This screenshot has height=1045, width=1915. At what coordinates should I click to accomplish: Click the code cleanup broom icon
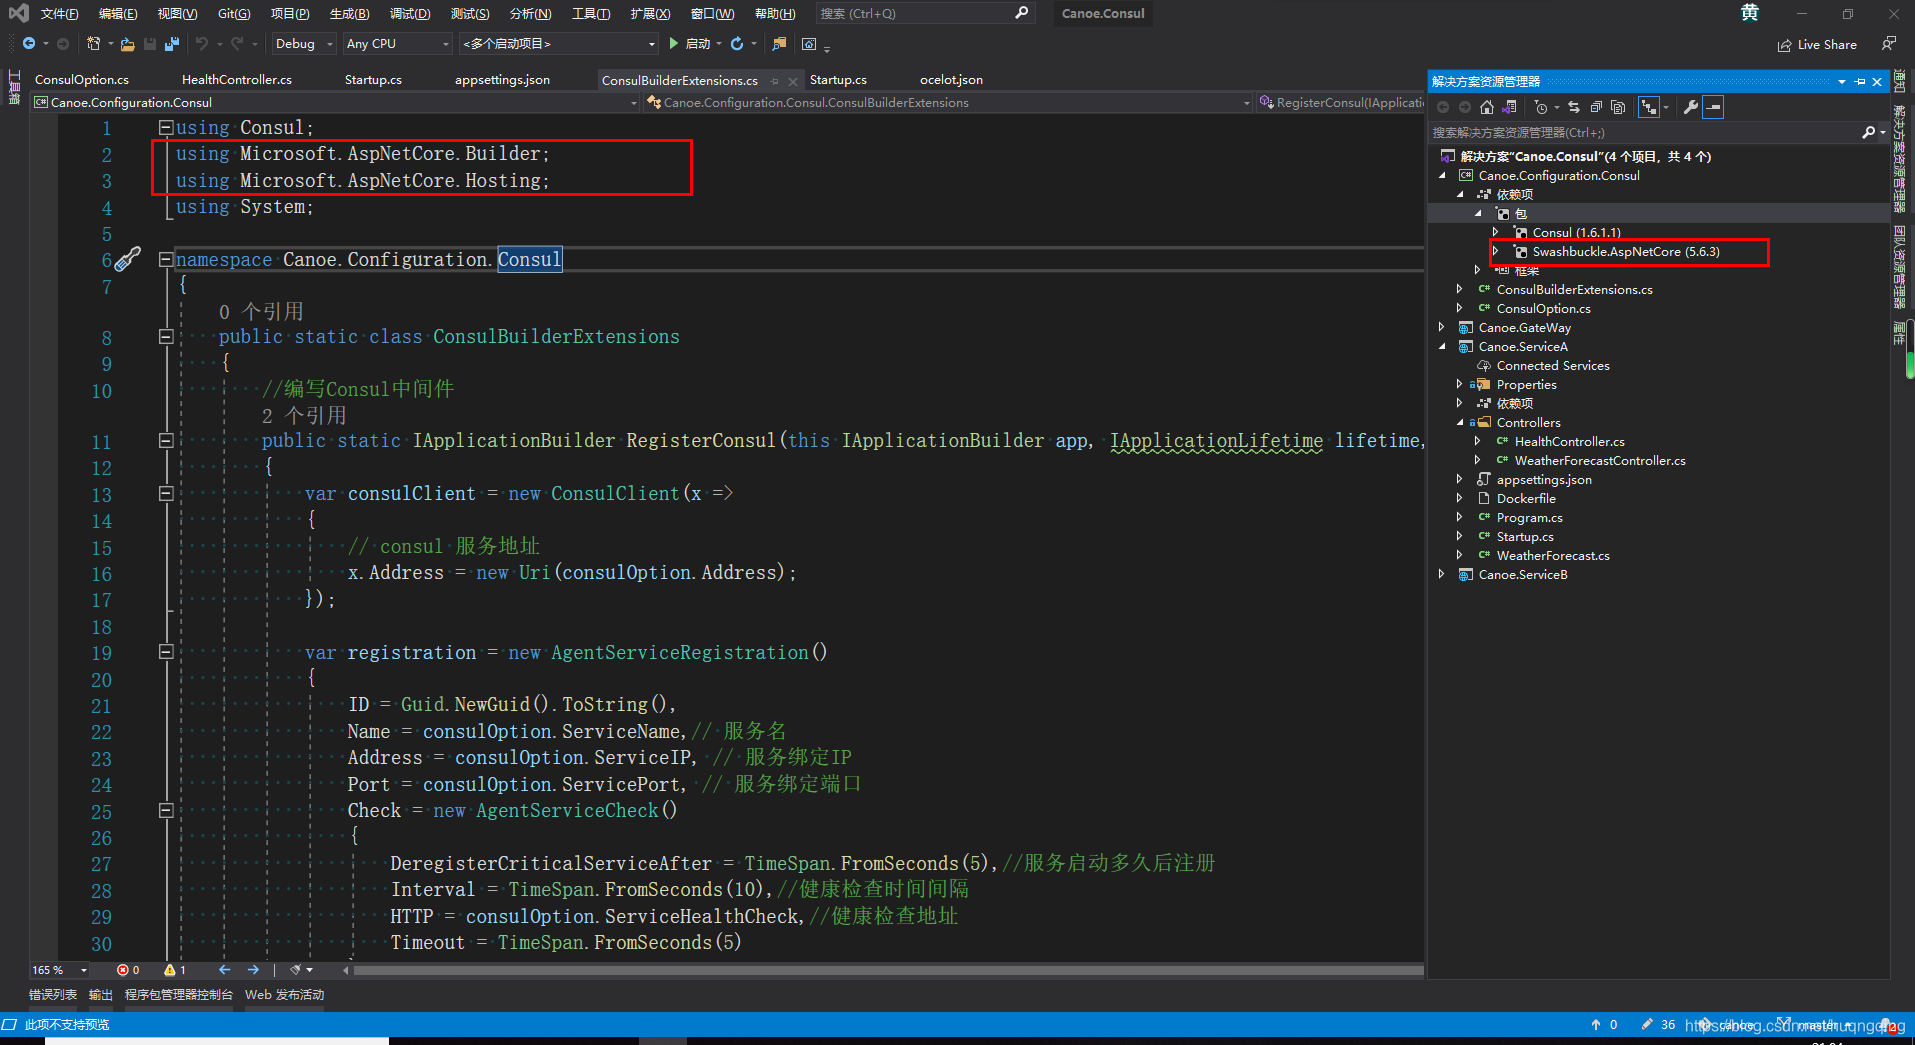click(295, 970)
